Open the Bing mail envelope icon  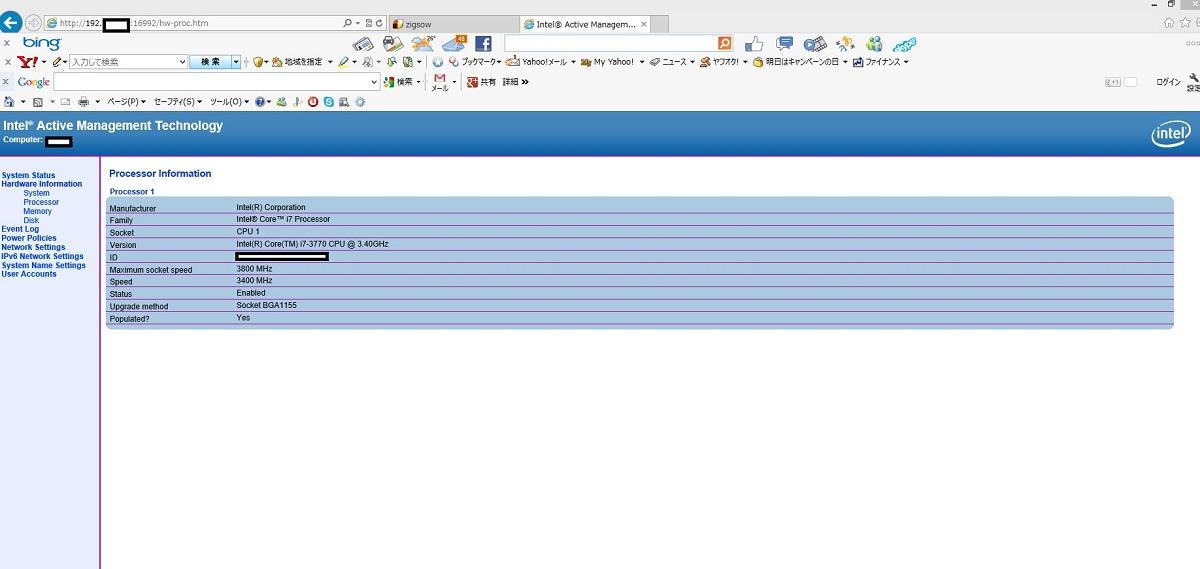(455, 43)
